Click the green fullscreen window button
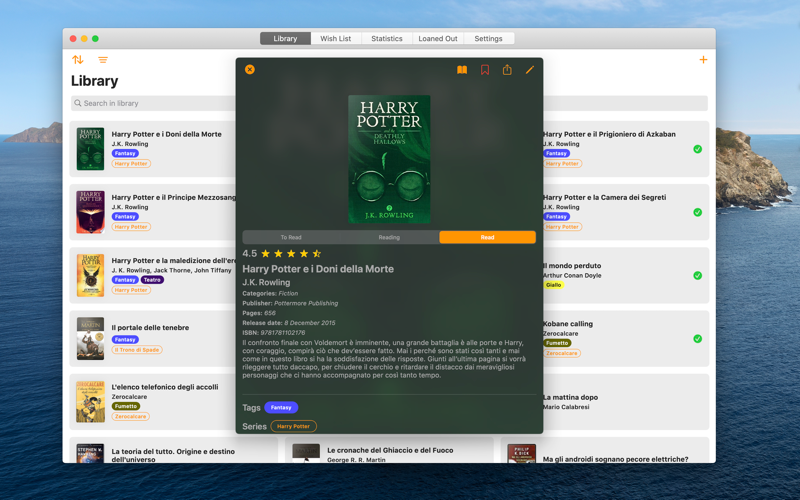 click(95, 39)
